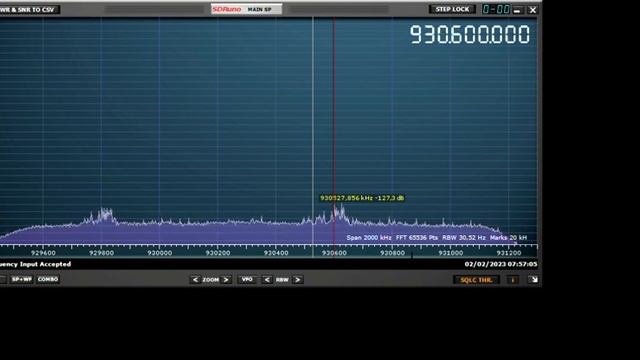Click the 931200 frequency scale label
640x360 pixels.
(x=509, y=253)
